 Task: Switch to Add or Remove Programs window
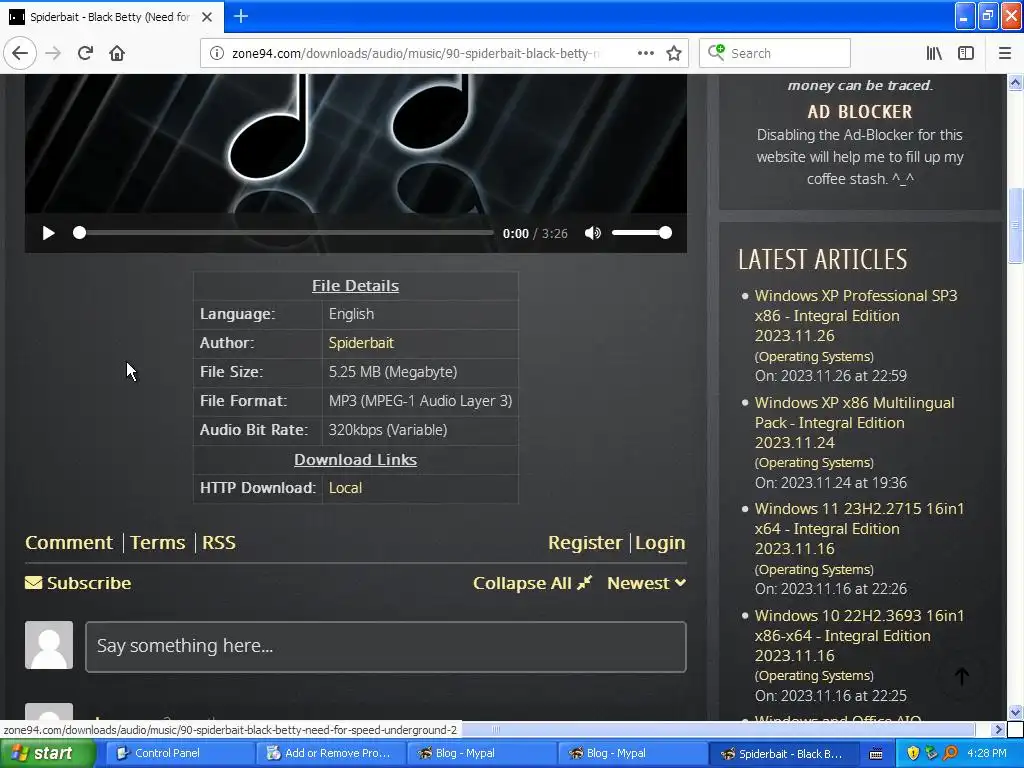pos(330,754)
